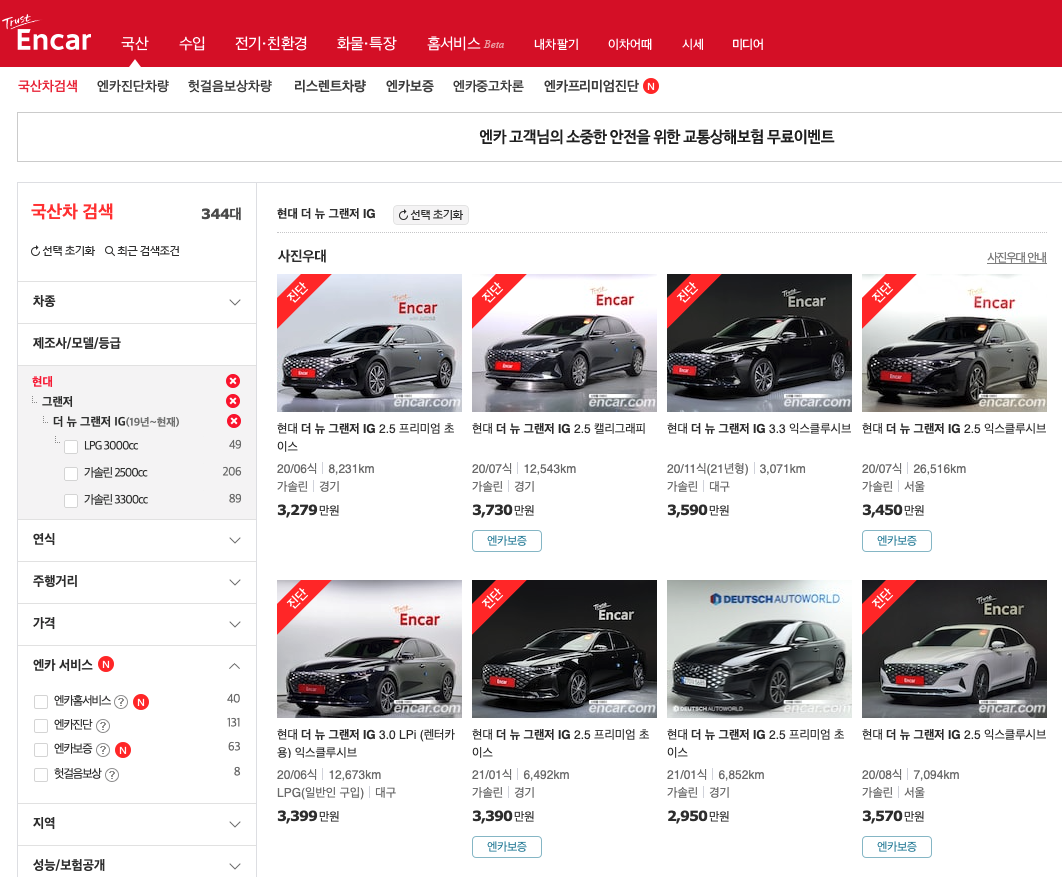This screenshot has width=1062, height=877.
Task: Click 엔카보증 button under the 3,730만원 car
Action: 507,541
